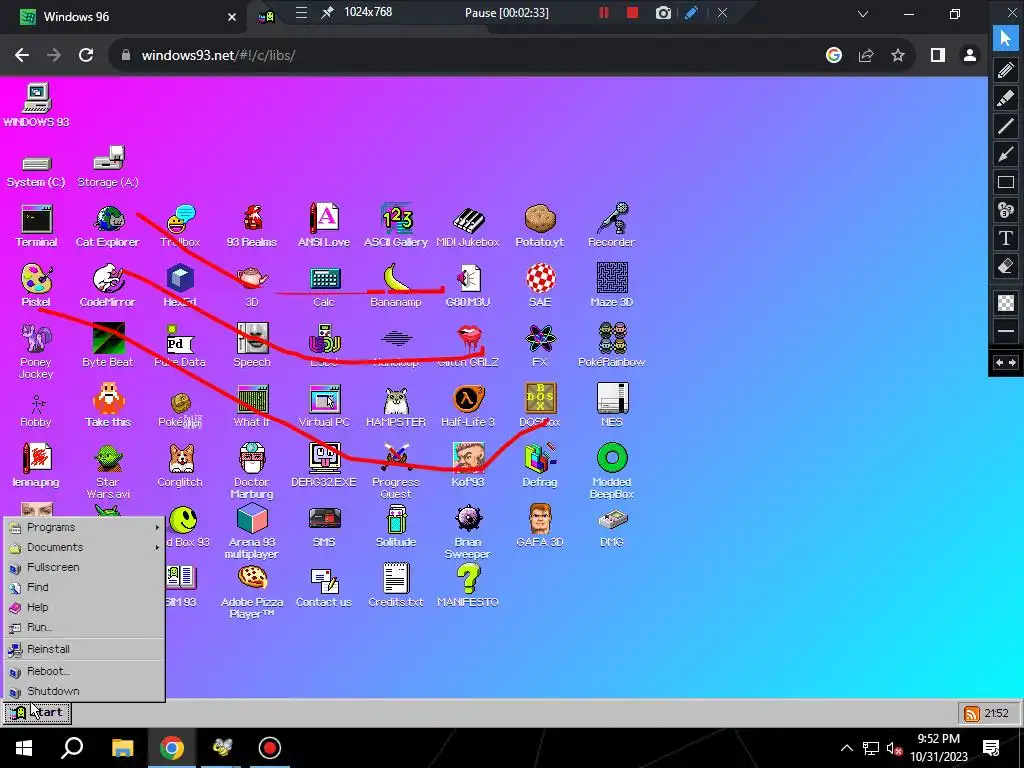Launch Defrag icon
The width and height of the screenshot is (1024, 768).
(539, 466)
